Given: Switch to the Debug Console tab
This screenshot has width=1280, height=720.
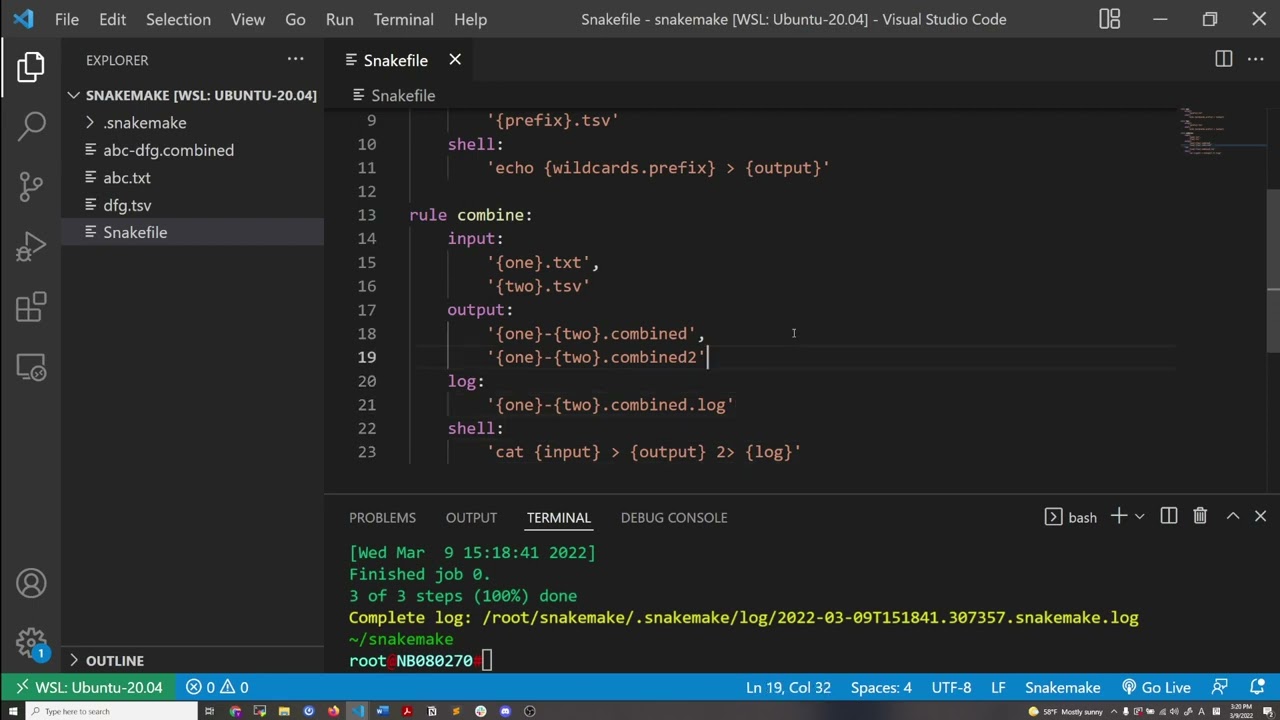Looking at the screenshot, I should (674, 517).
